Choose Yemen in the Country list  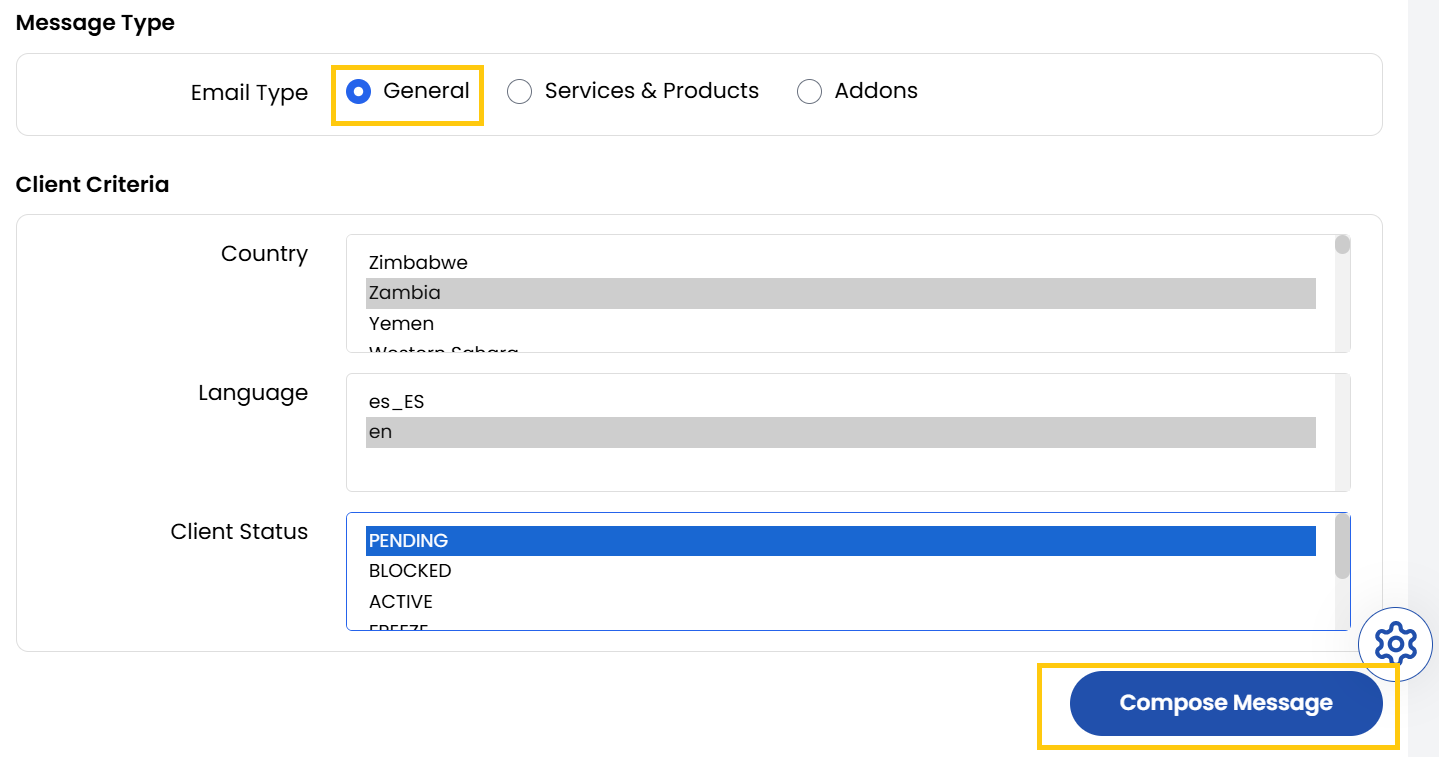point(401,324)
